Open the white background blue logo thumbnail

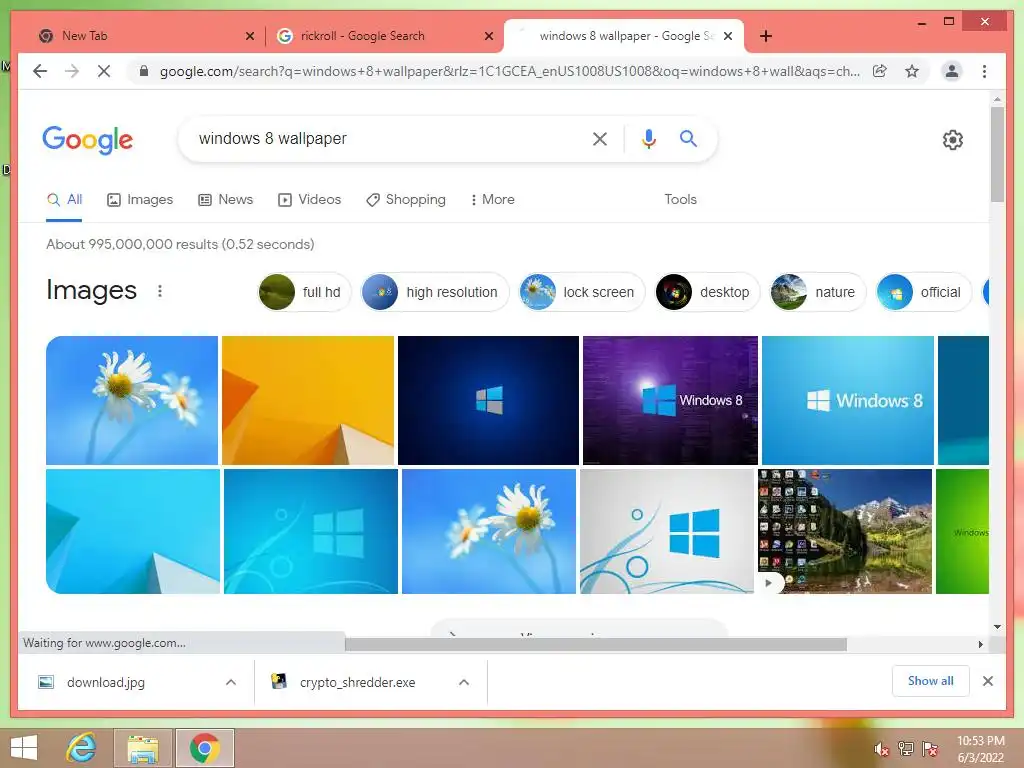[x=667, y=532]
